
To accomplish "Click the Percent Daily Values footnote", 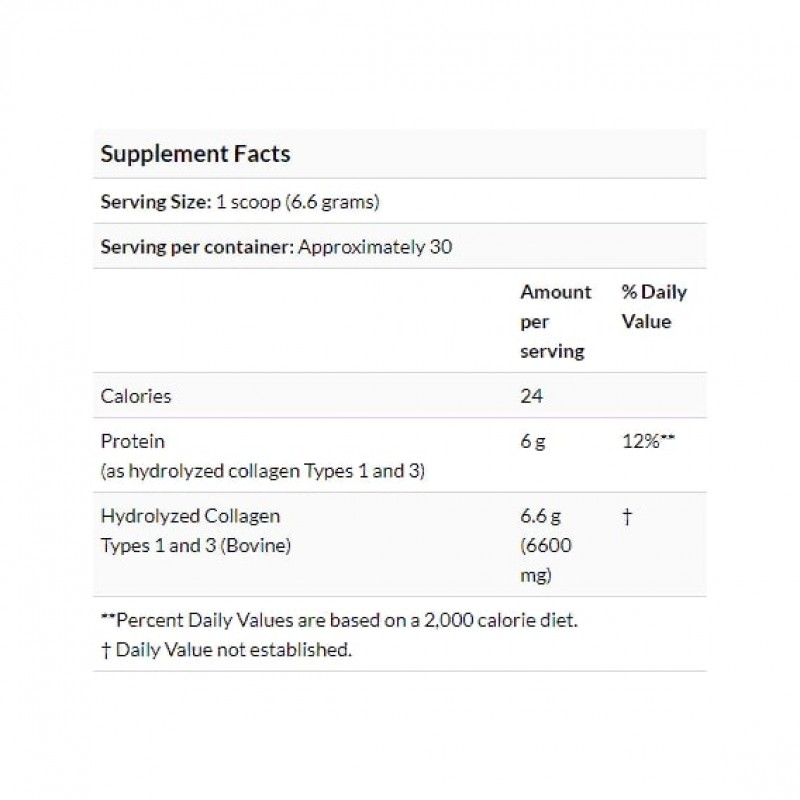I will coord(340,620).
